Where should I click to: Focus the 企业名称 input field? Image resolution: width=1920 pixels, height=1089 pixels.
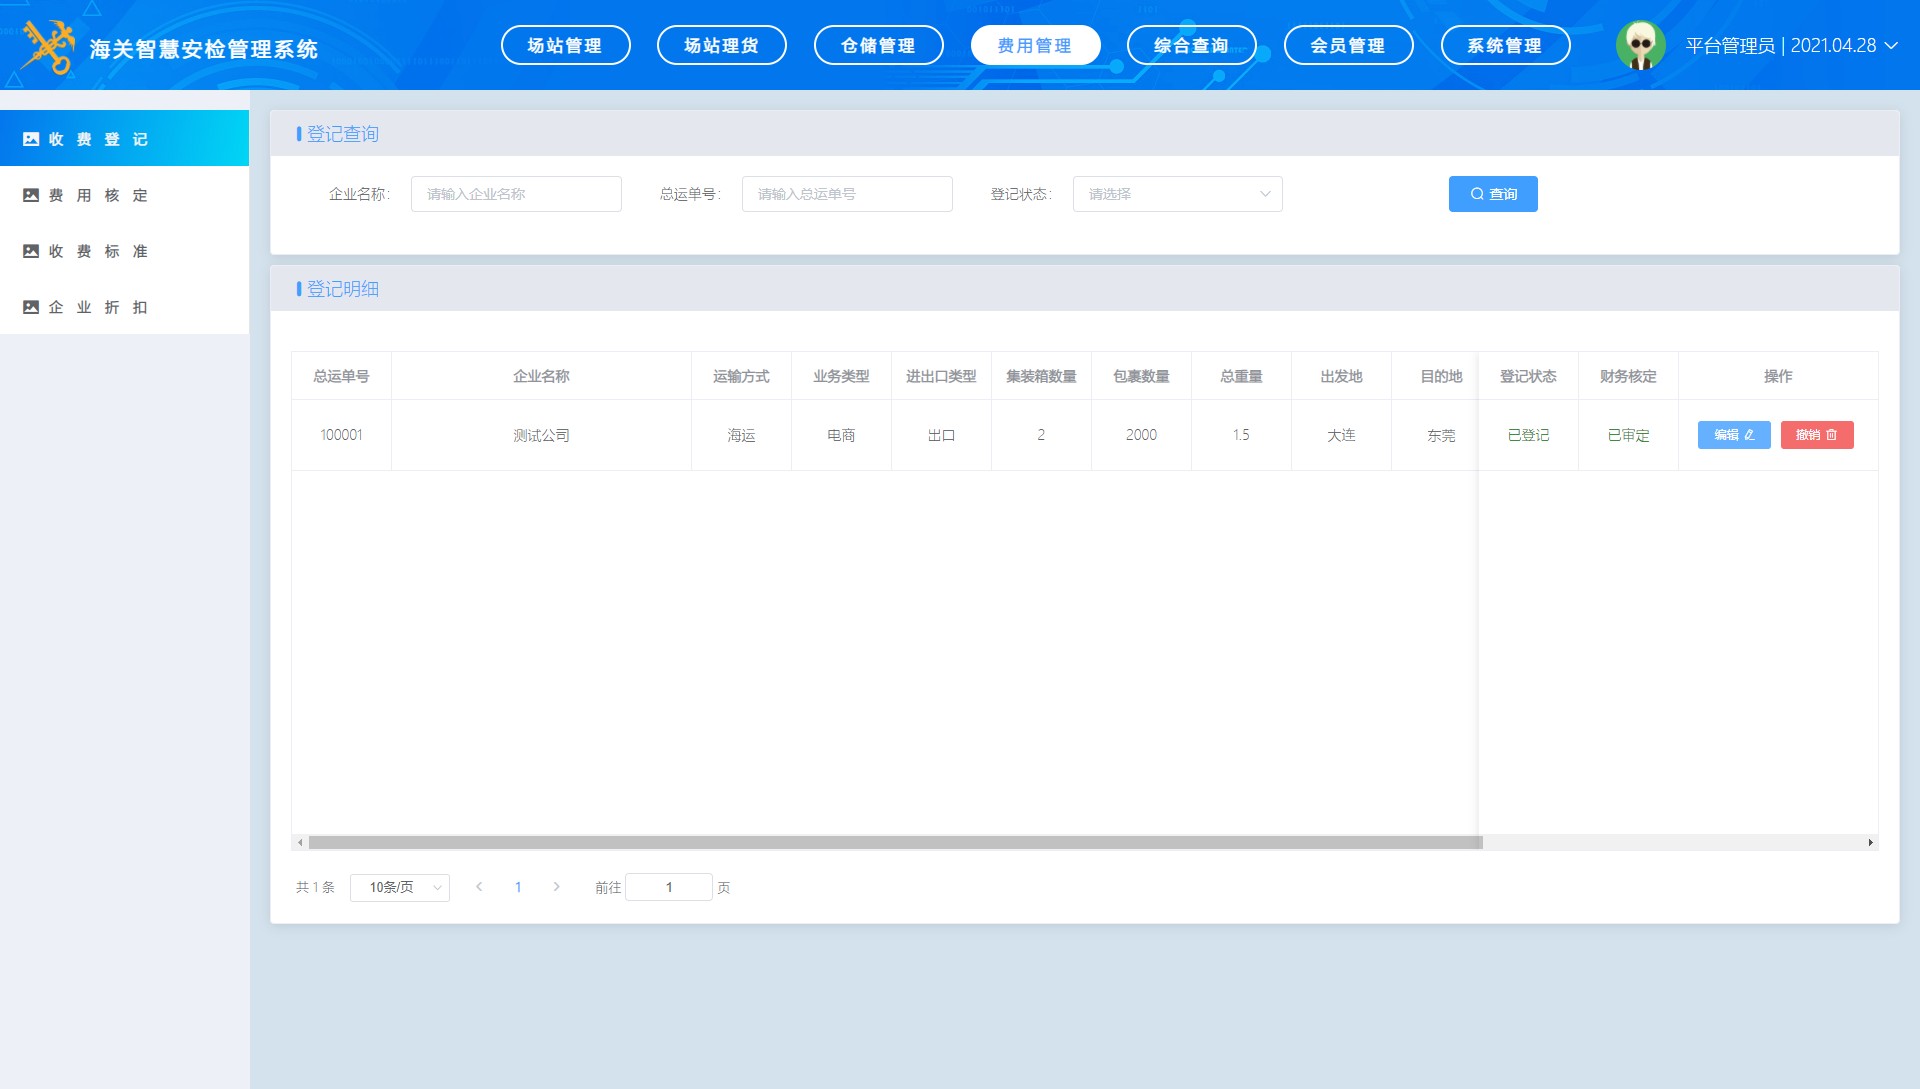point(516,194)
